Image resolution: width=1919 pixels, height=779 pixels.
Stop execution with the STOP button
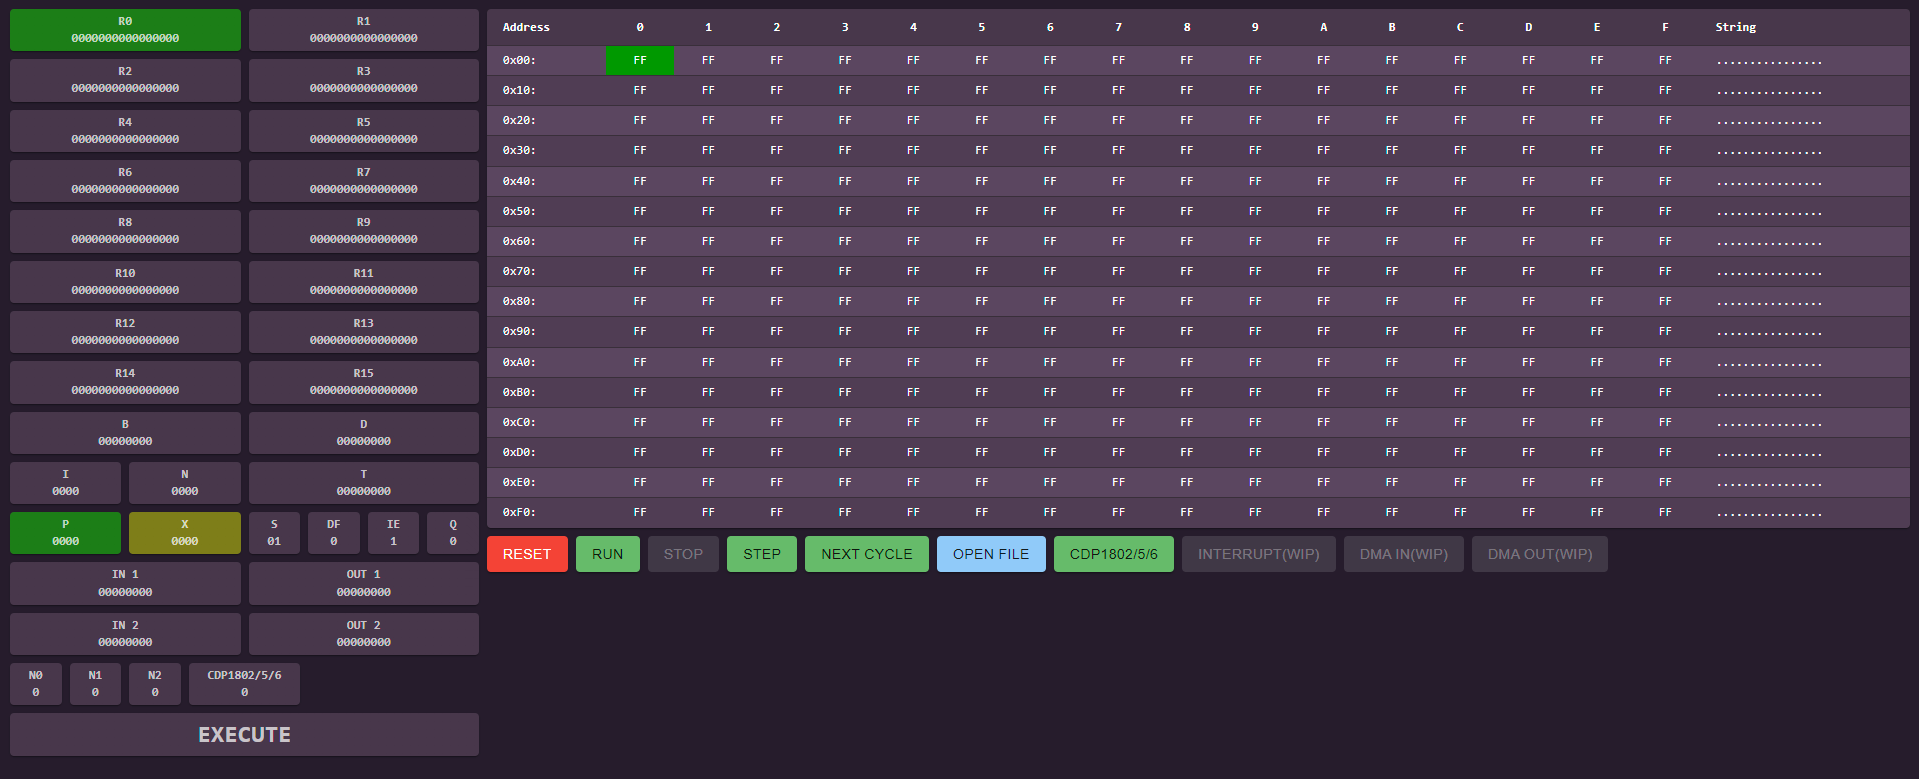(x=683, y=554)
